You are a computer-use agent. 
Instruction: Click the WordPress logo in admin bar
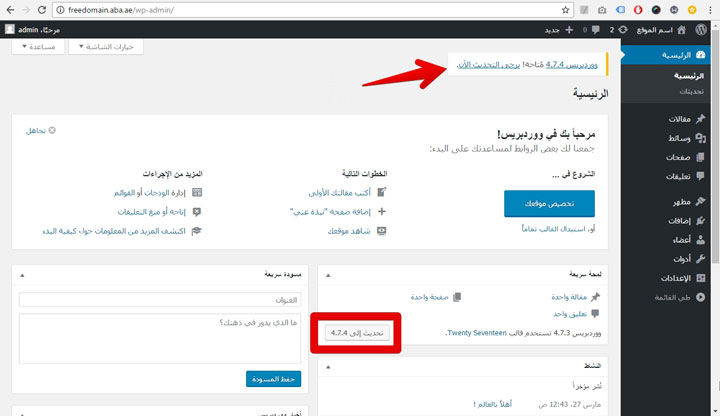pos(701,30)
